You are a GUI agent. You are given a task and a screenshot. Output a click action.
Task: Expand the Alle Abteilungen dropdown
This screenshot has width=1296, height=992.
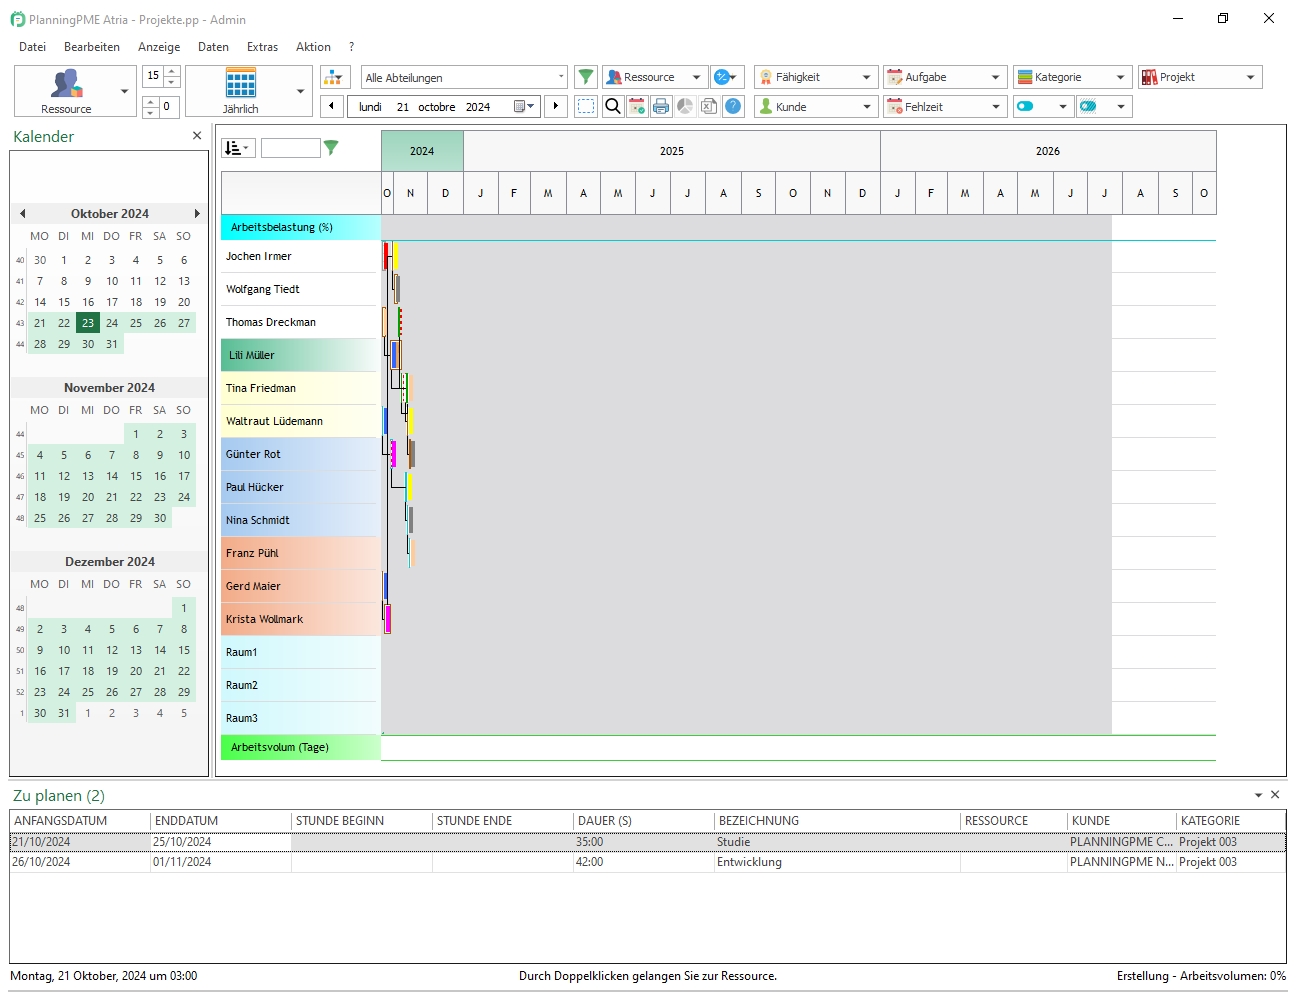(560, 77)
